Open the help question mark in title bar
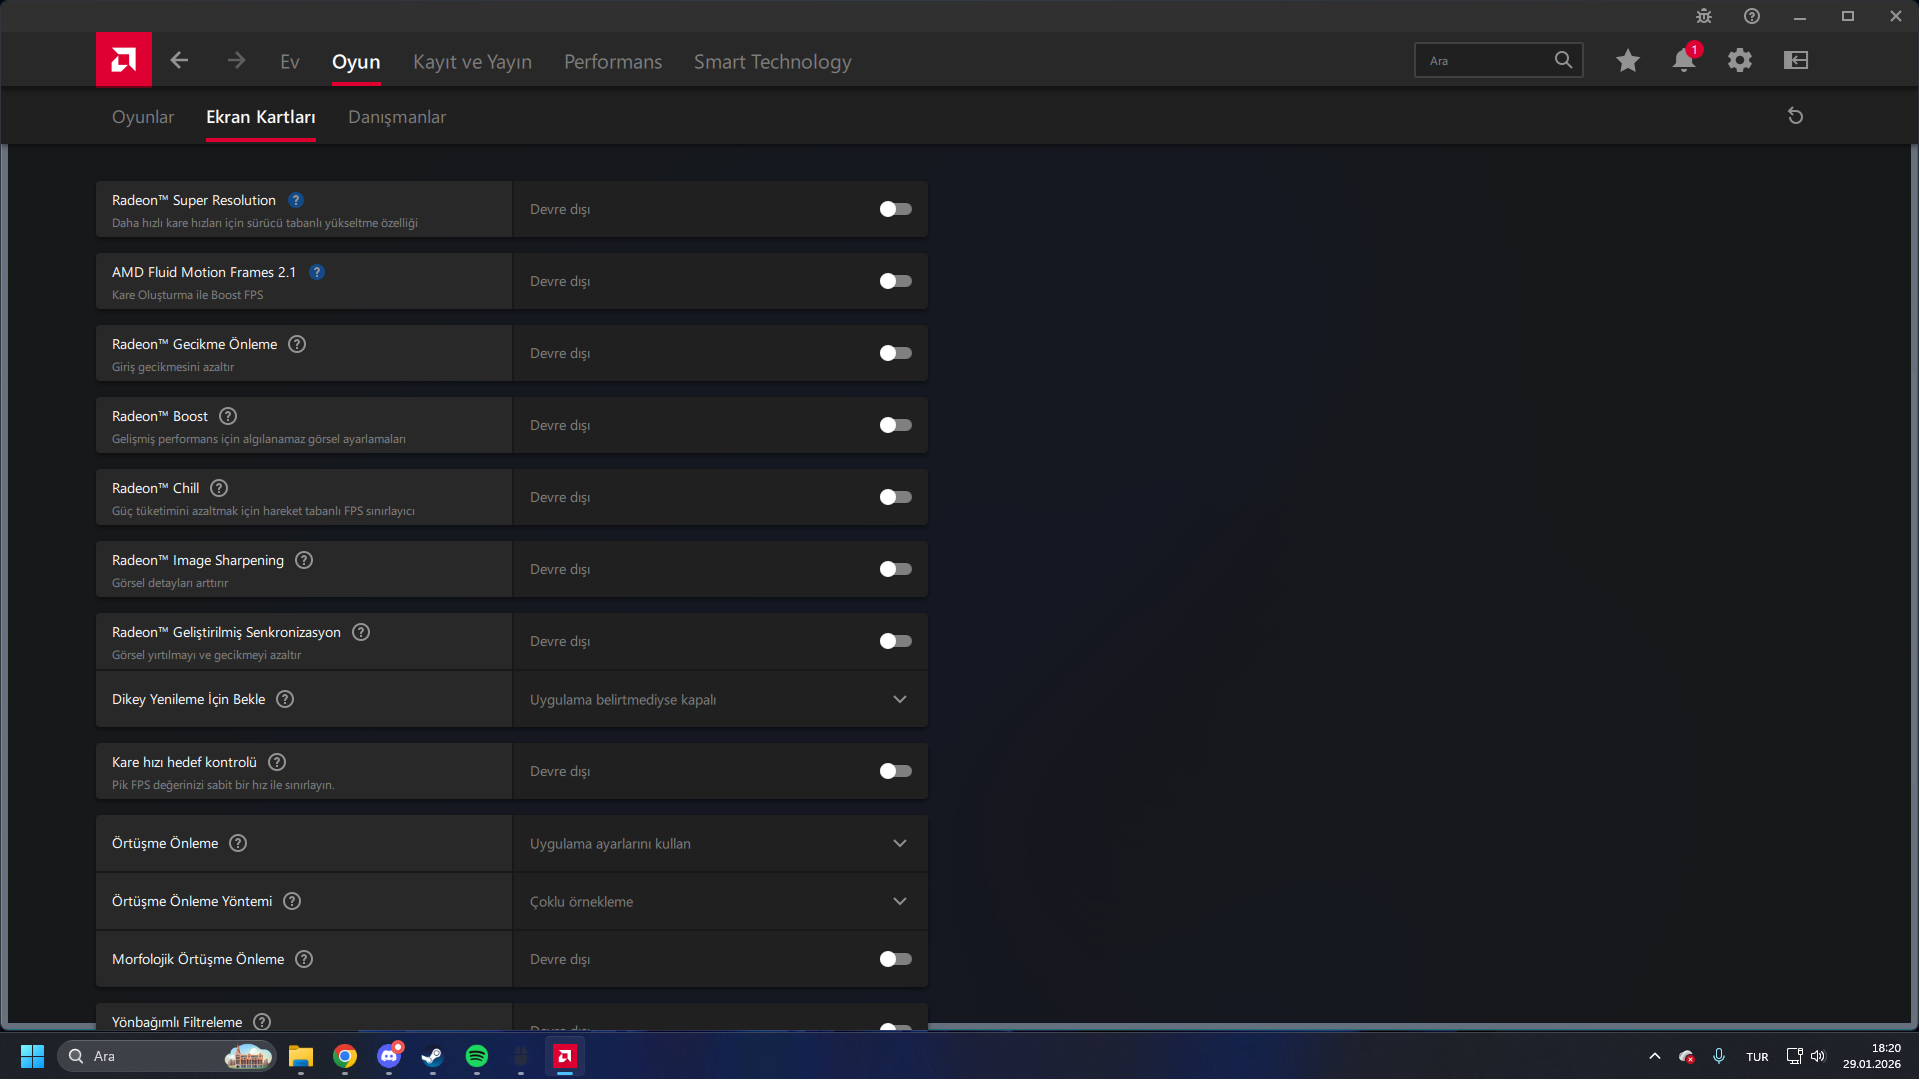The width and height of the screenshot is (1919, 1079). (1752, 16)
